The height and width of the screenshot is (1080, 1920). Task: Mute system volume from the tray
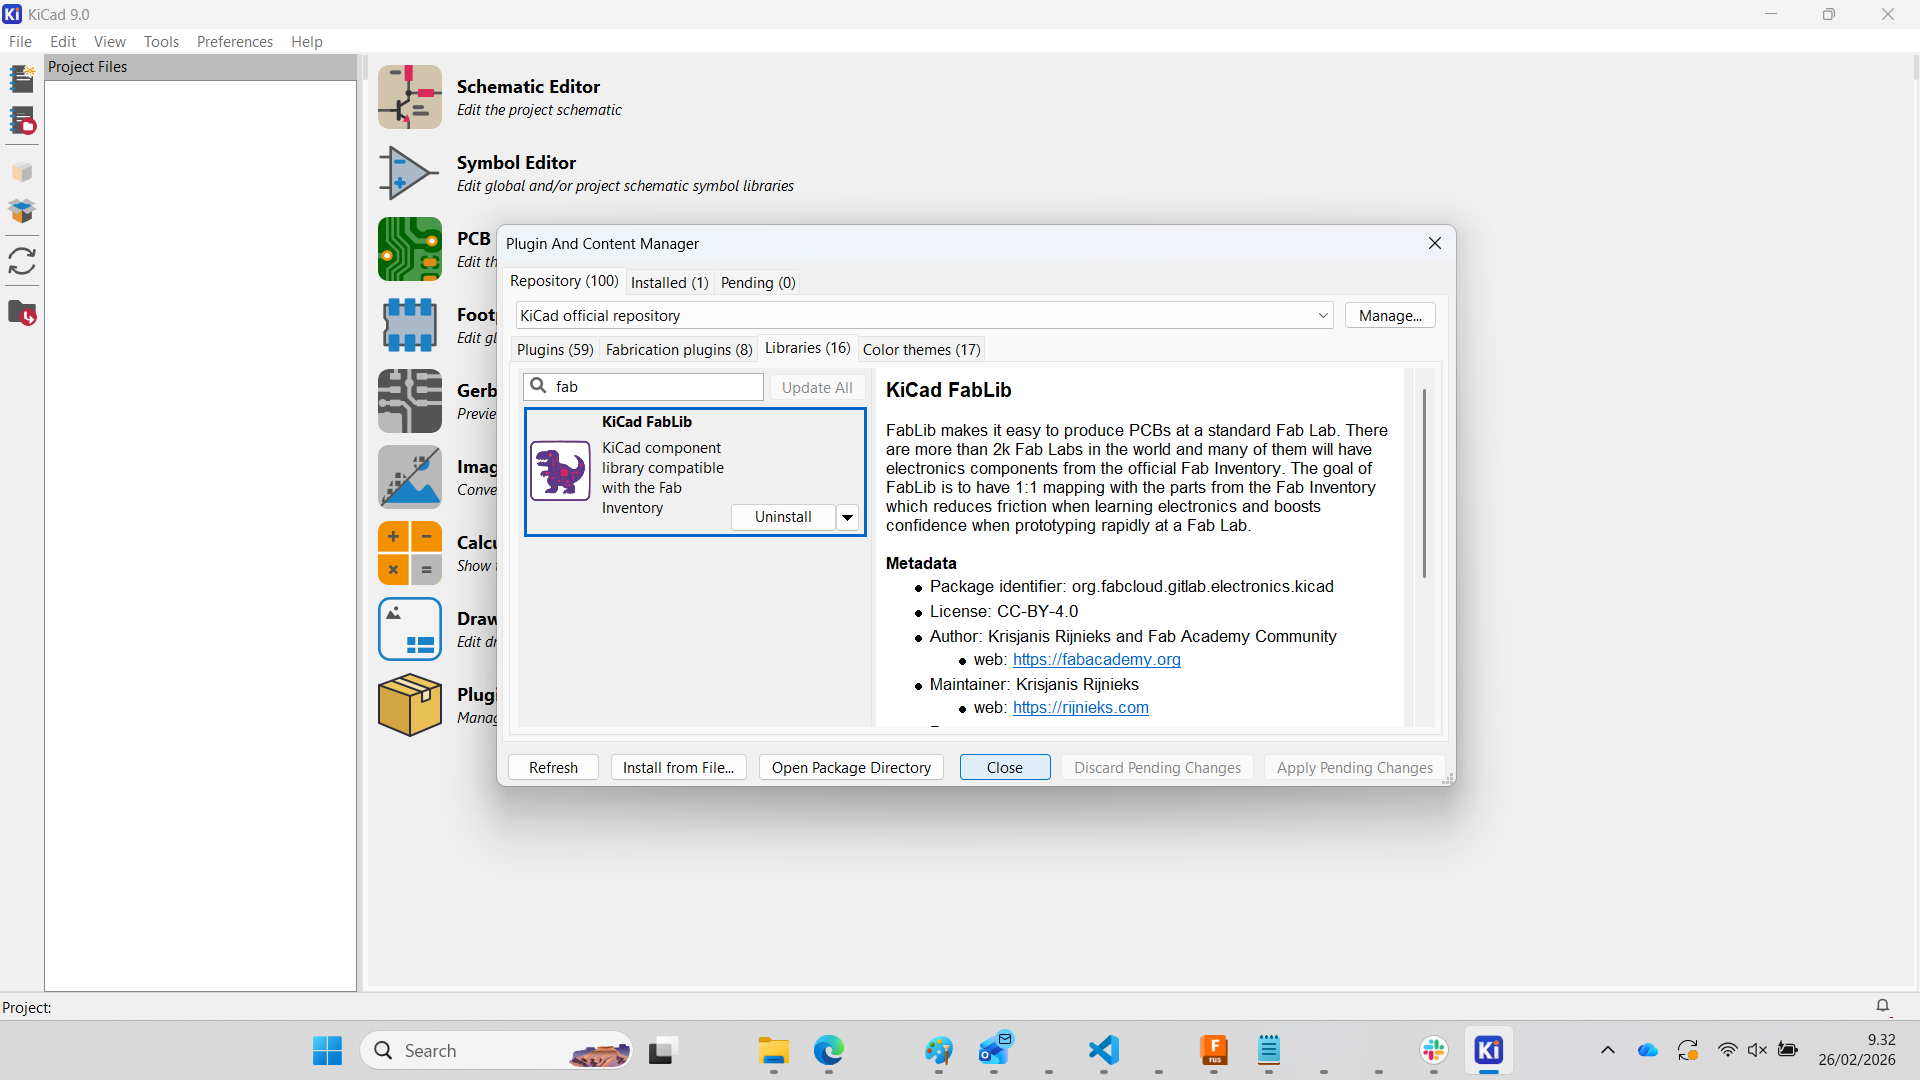[1758, 1050]
